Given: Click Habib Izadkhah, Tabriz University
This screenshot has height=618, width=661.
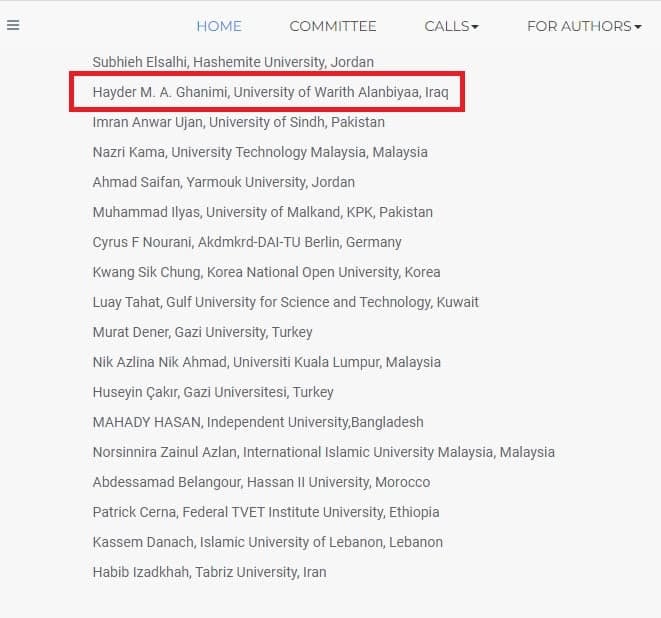Looking at the screenshot, I should [x=209, y=572].
